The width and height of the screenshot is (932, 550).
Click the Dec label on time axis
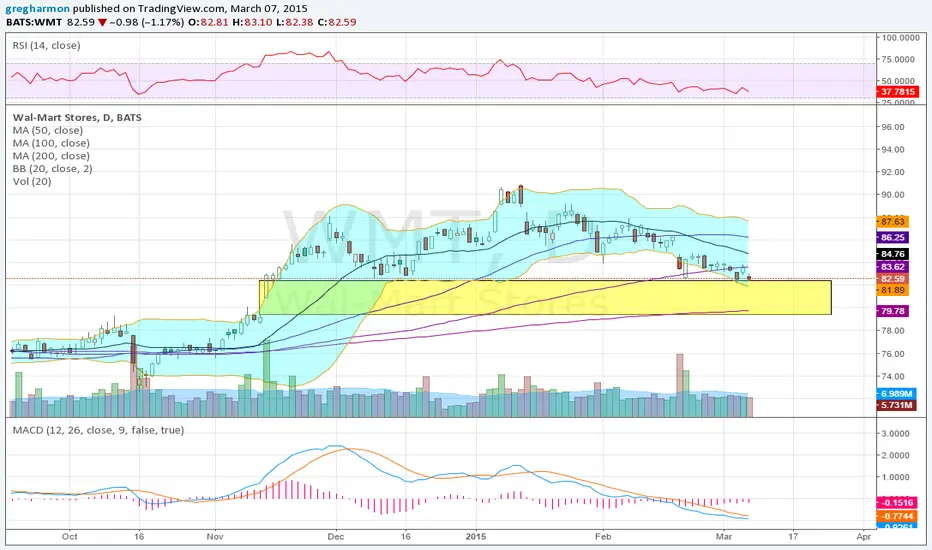click(x=336, y=536)
